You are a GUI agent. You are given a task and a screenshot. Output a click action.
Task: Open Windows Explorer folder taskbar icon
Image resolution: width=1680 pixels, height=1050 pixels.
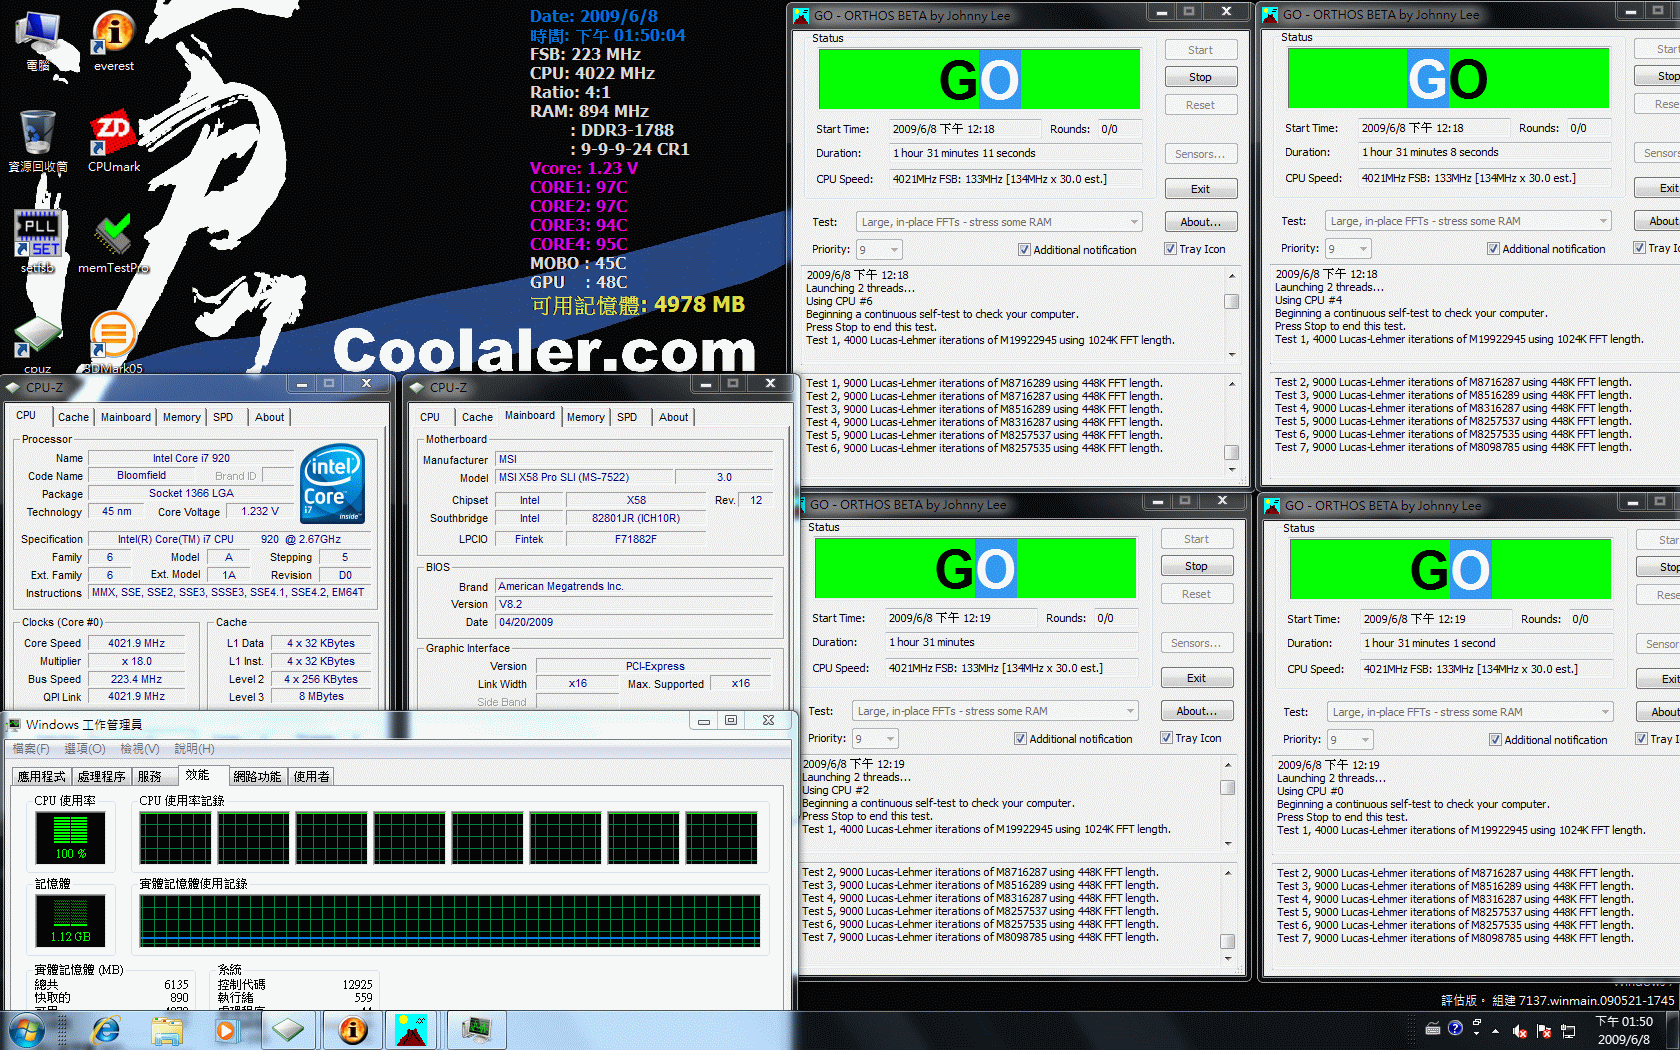click(x=167, y=1030)
